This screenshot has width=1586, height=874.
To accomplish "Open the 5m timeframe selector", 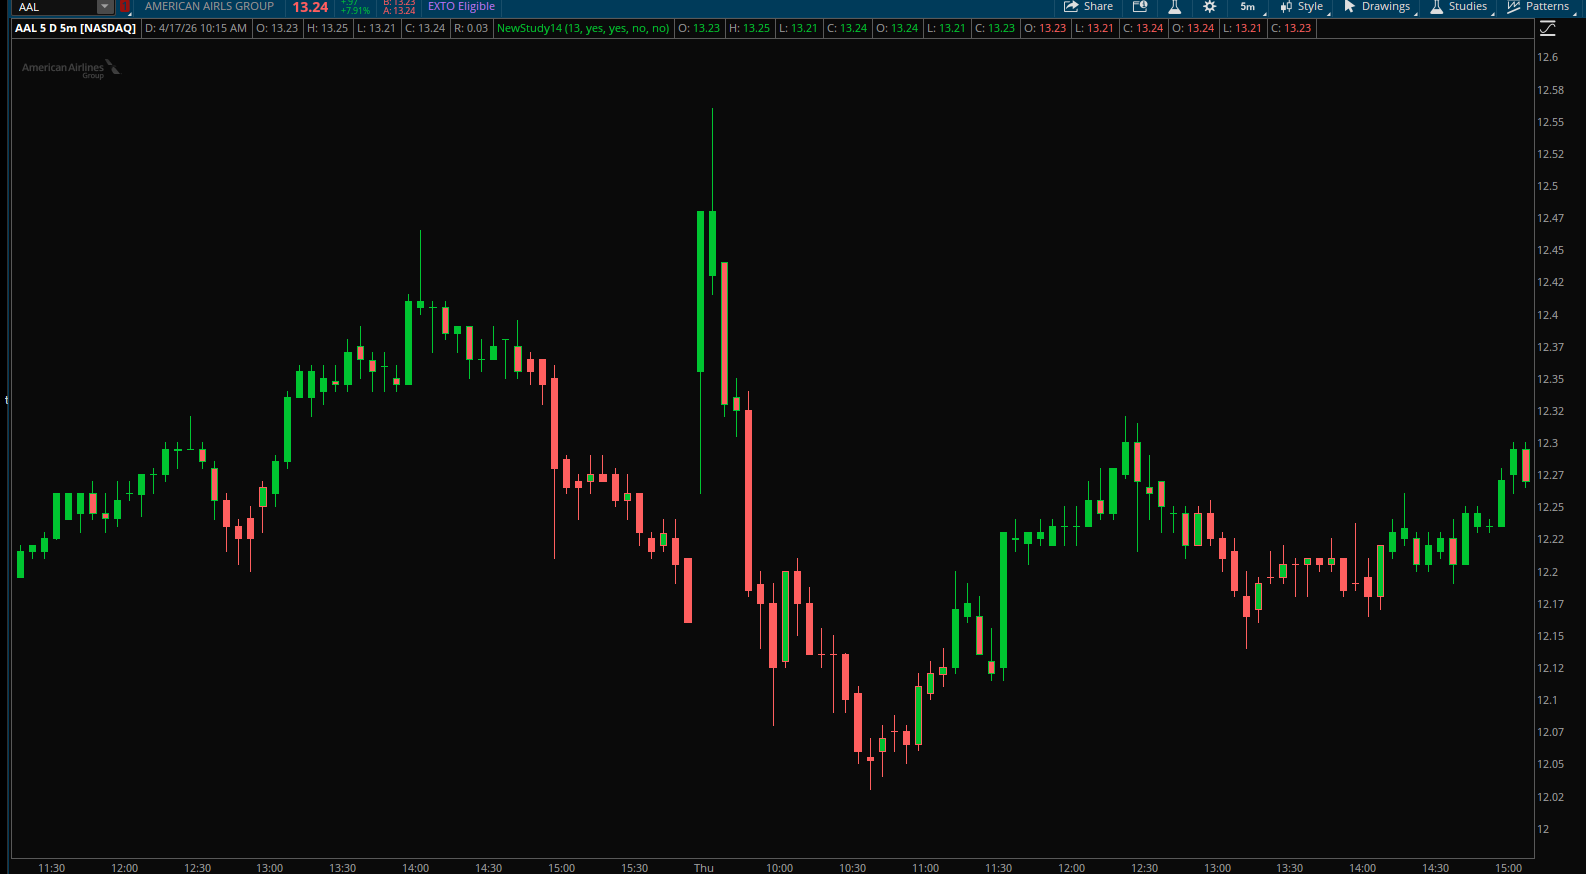I will pos(1248,7).
